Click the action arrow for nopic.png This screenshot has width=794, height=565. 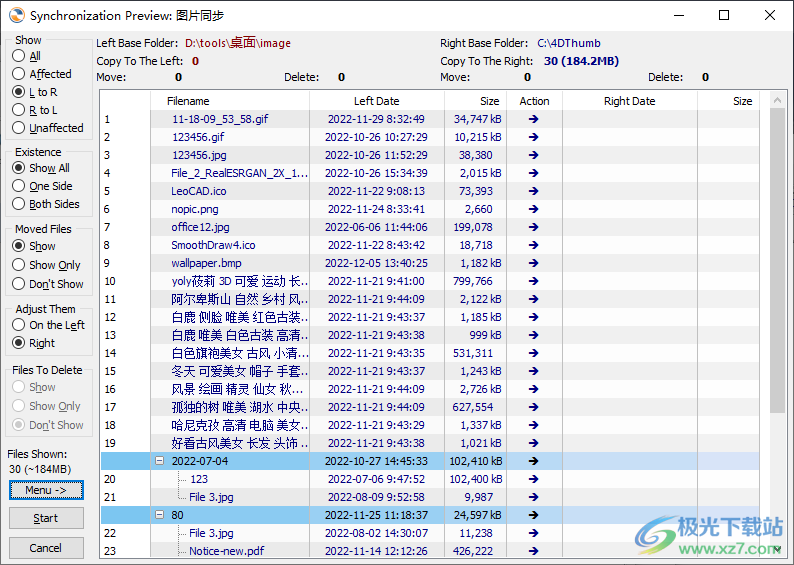tap(533, 209)
